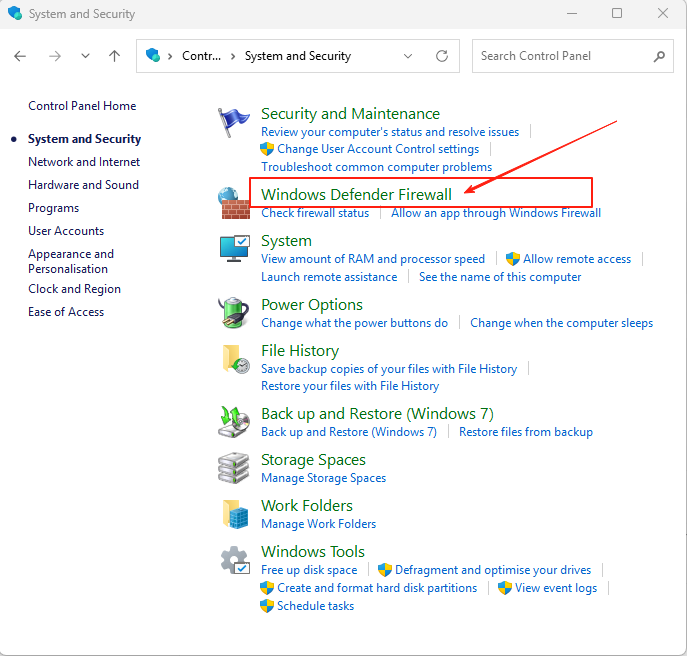This screenshot has height=656, width=687.
Task: Click Change when the computer sleeps
Action: coord(562,323)
